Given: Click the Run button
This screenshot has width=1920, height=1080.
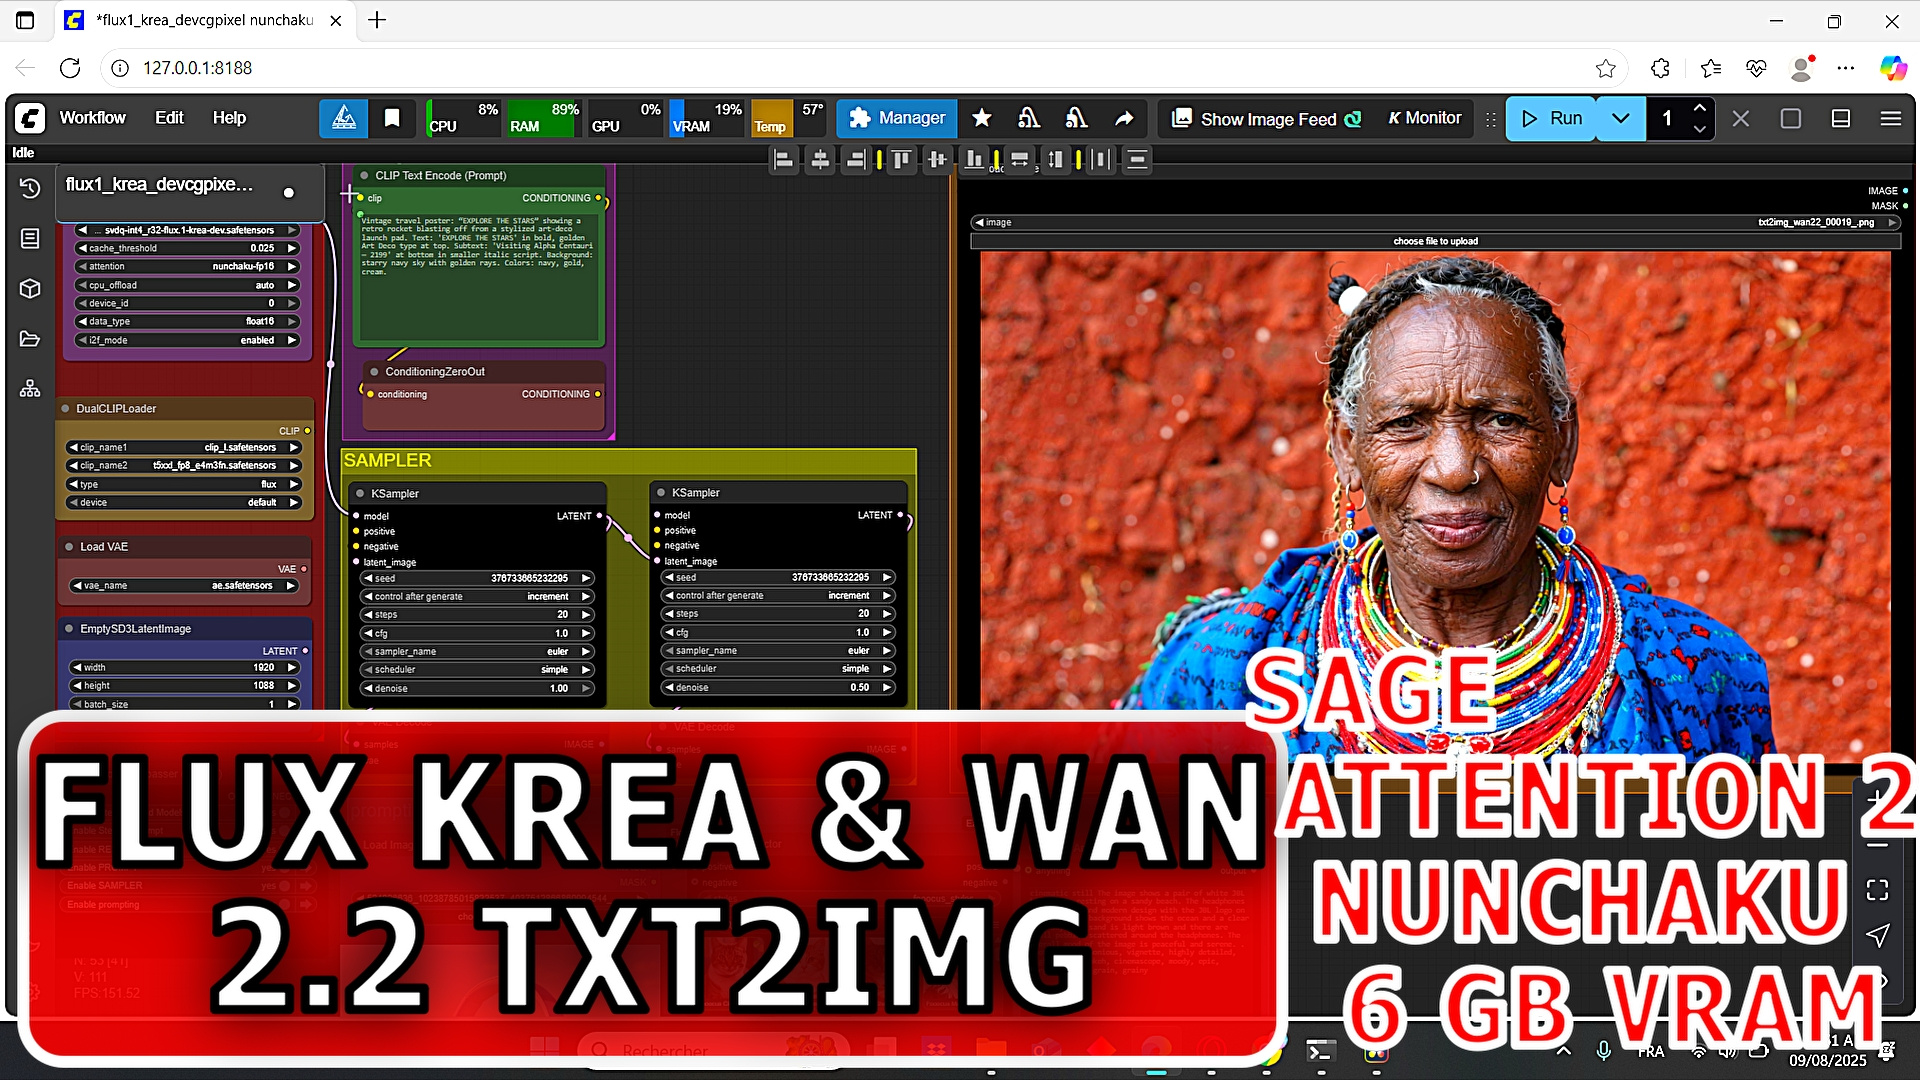Looking at the screenshot, I should click(x=1552, y=118).
